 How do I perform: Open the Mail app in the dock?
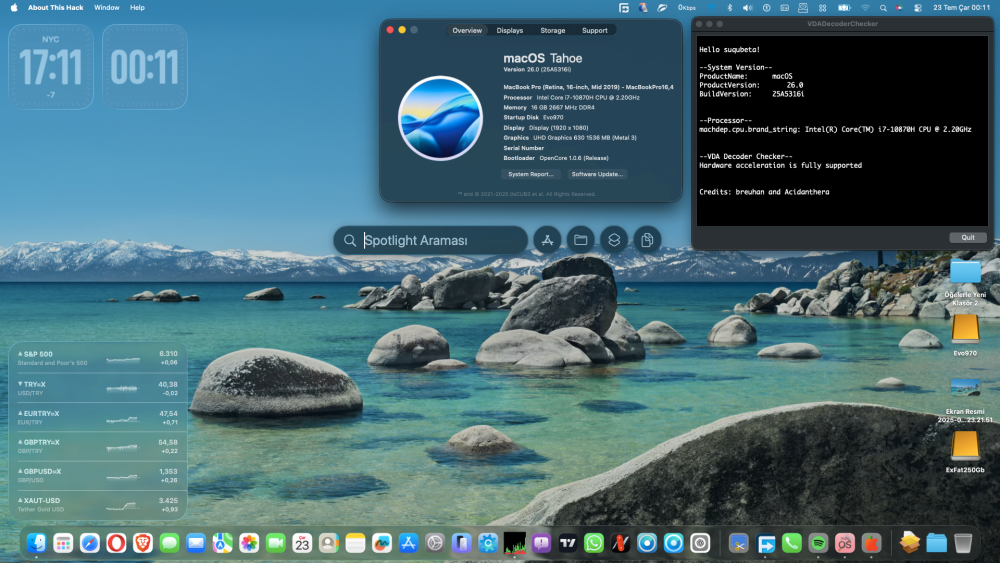pyautogui.click(x=196, y=543)
